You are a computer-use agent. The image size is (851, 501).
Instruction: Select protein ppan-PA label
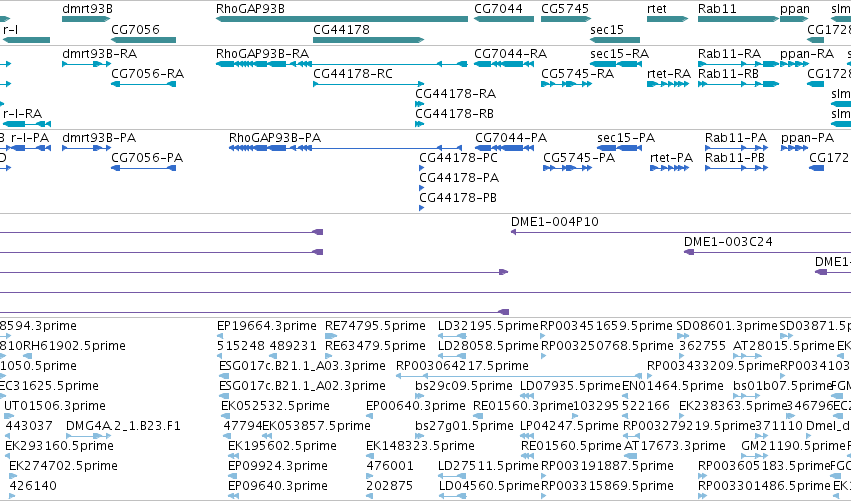click(807, 138)
